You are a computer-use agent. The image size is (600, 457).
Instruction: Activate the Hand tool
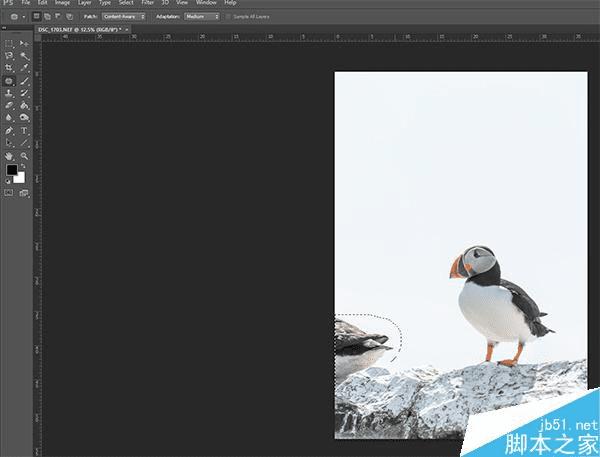point(9,156)
